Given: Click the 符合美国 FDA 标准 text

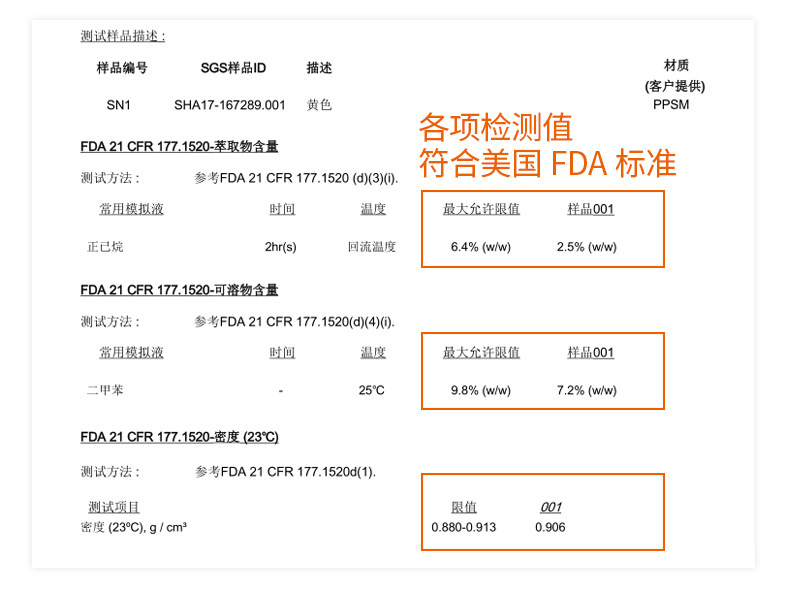Looking at the screenshot, I should [547, 163].
